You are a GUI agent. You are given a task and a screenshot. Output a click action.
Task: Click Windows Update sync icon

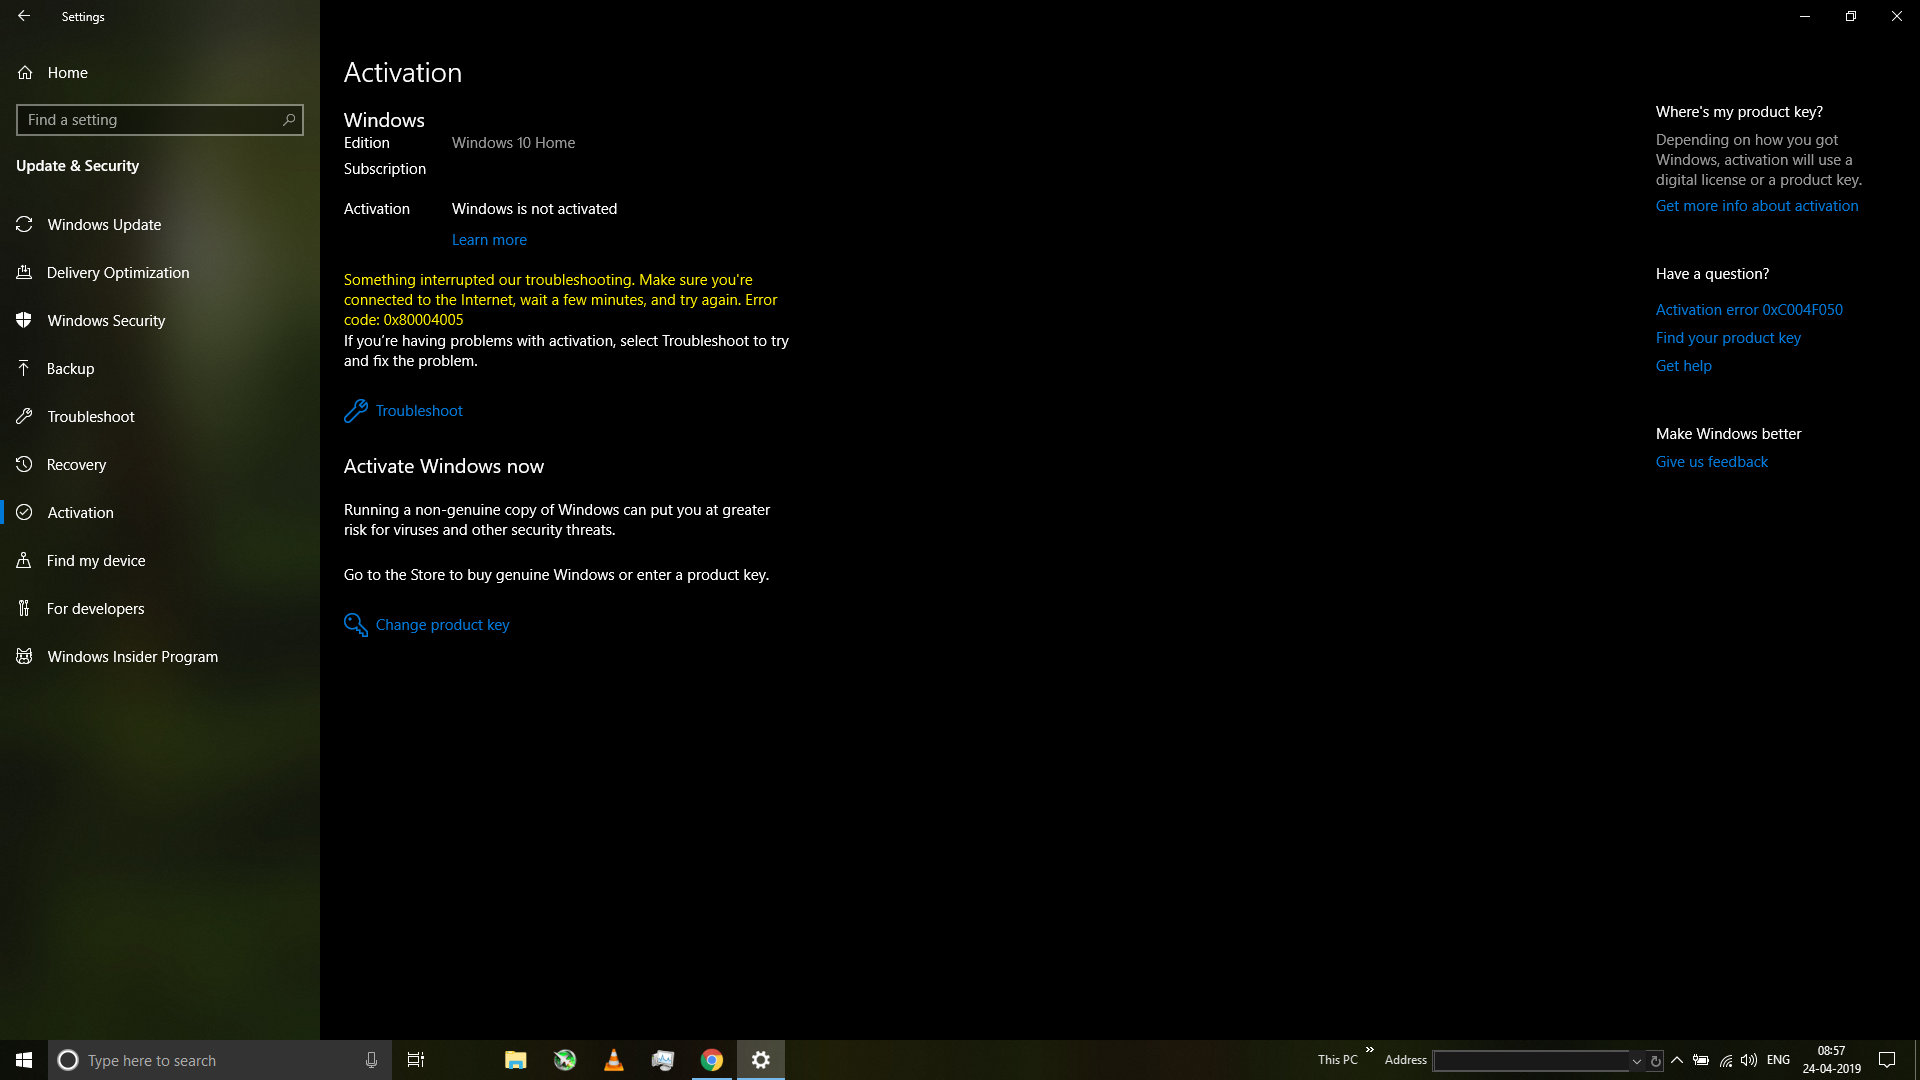(x=24, y=225)
